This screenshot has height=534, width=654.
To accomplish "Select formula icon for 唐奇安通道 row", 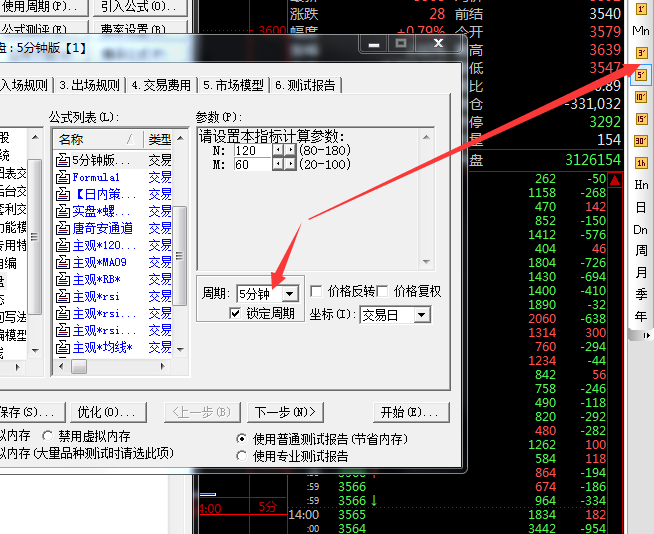I will pyautogui.click(x=63, y=228).
